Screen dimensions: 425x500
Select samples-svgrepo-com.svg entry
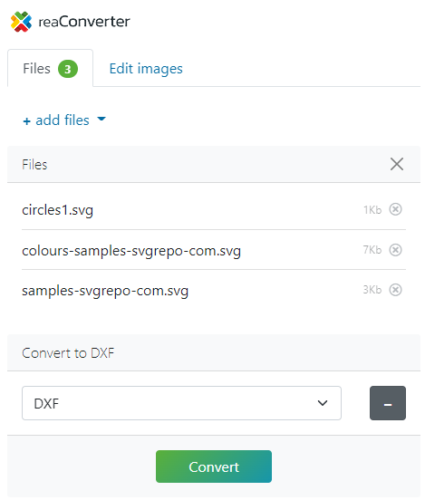(x=214, y=290)
